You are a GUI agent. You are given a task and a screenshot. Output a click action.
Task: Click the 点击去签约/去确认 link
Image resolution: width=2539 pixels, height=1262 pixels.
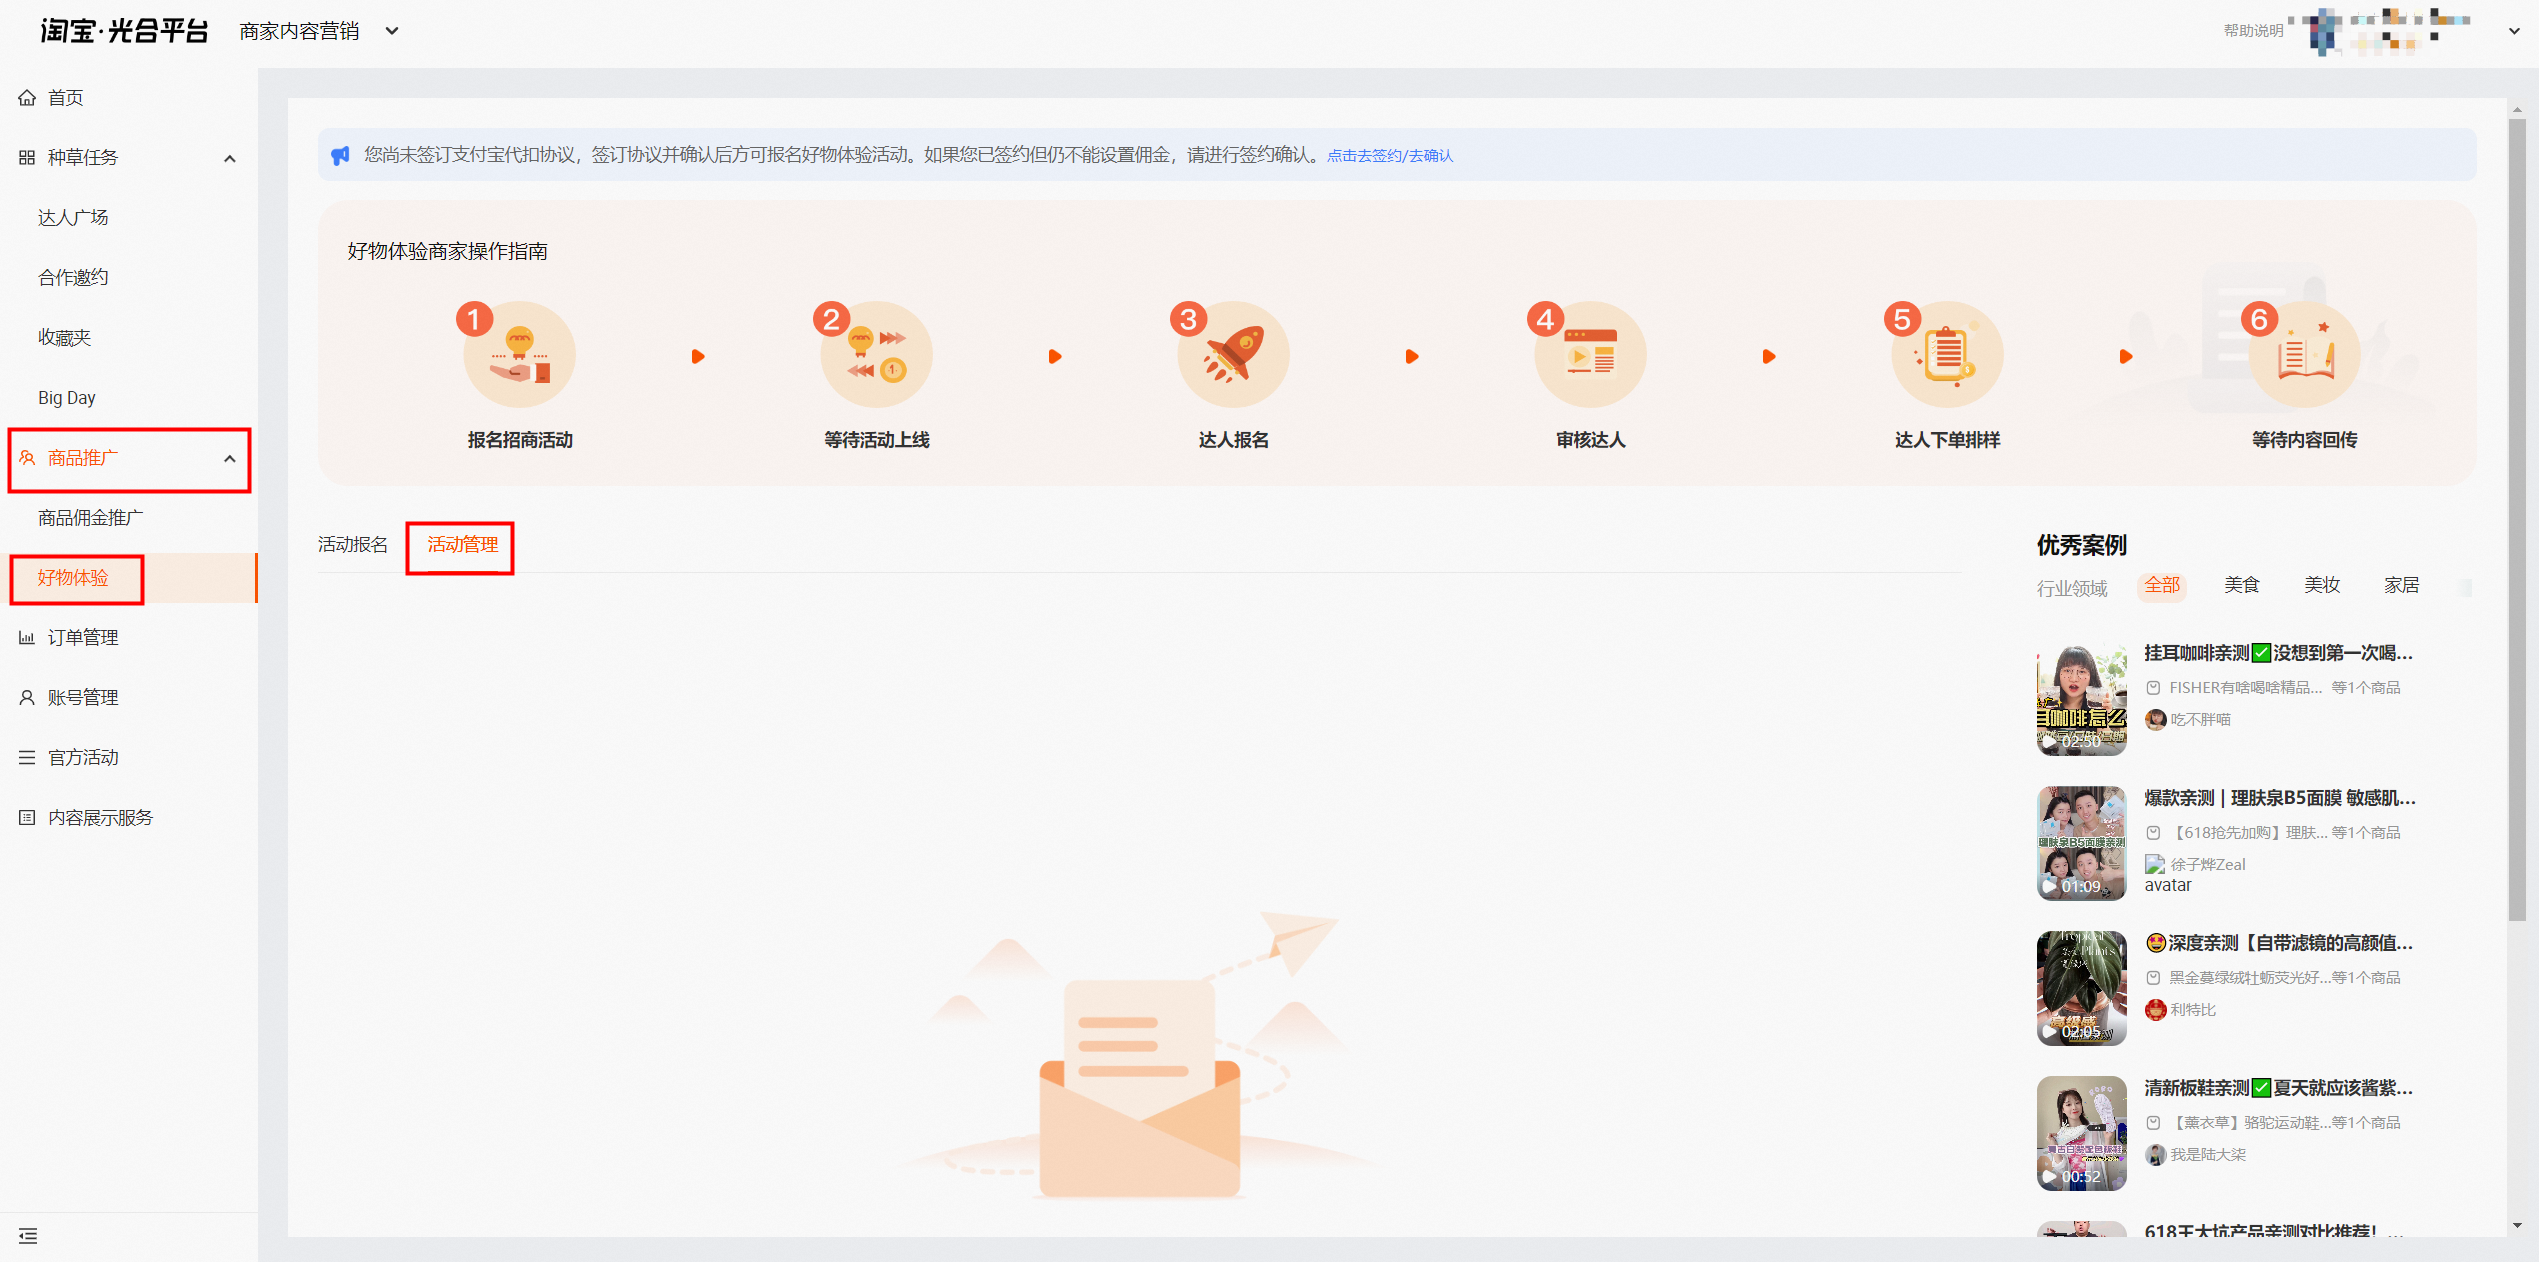point(1390,156)
